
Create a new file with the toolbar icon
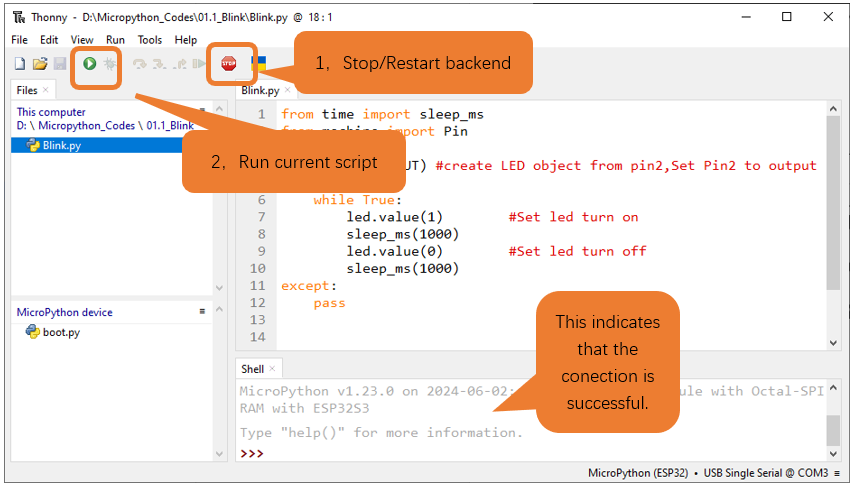coord(20,64)
